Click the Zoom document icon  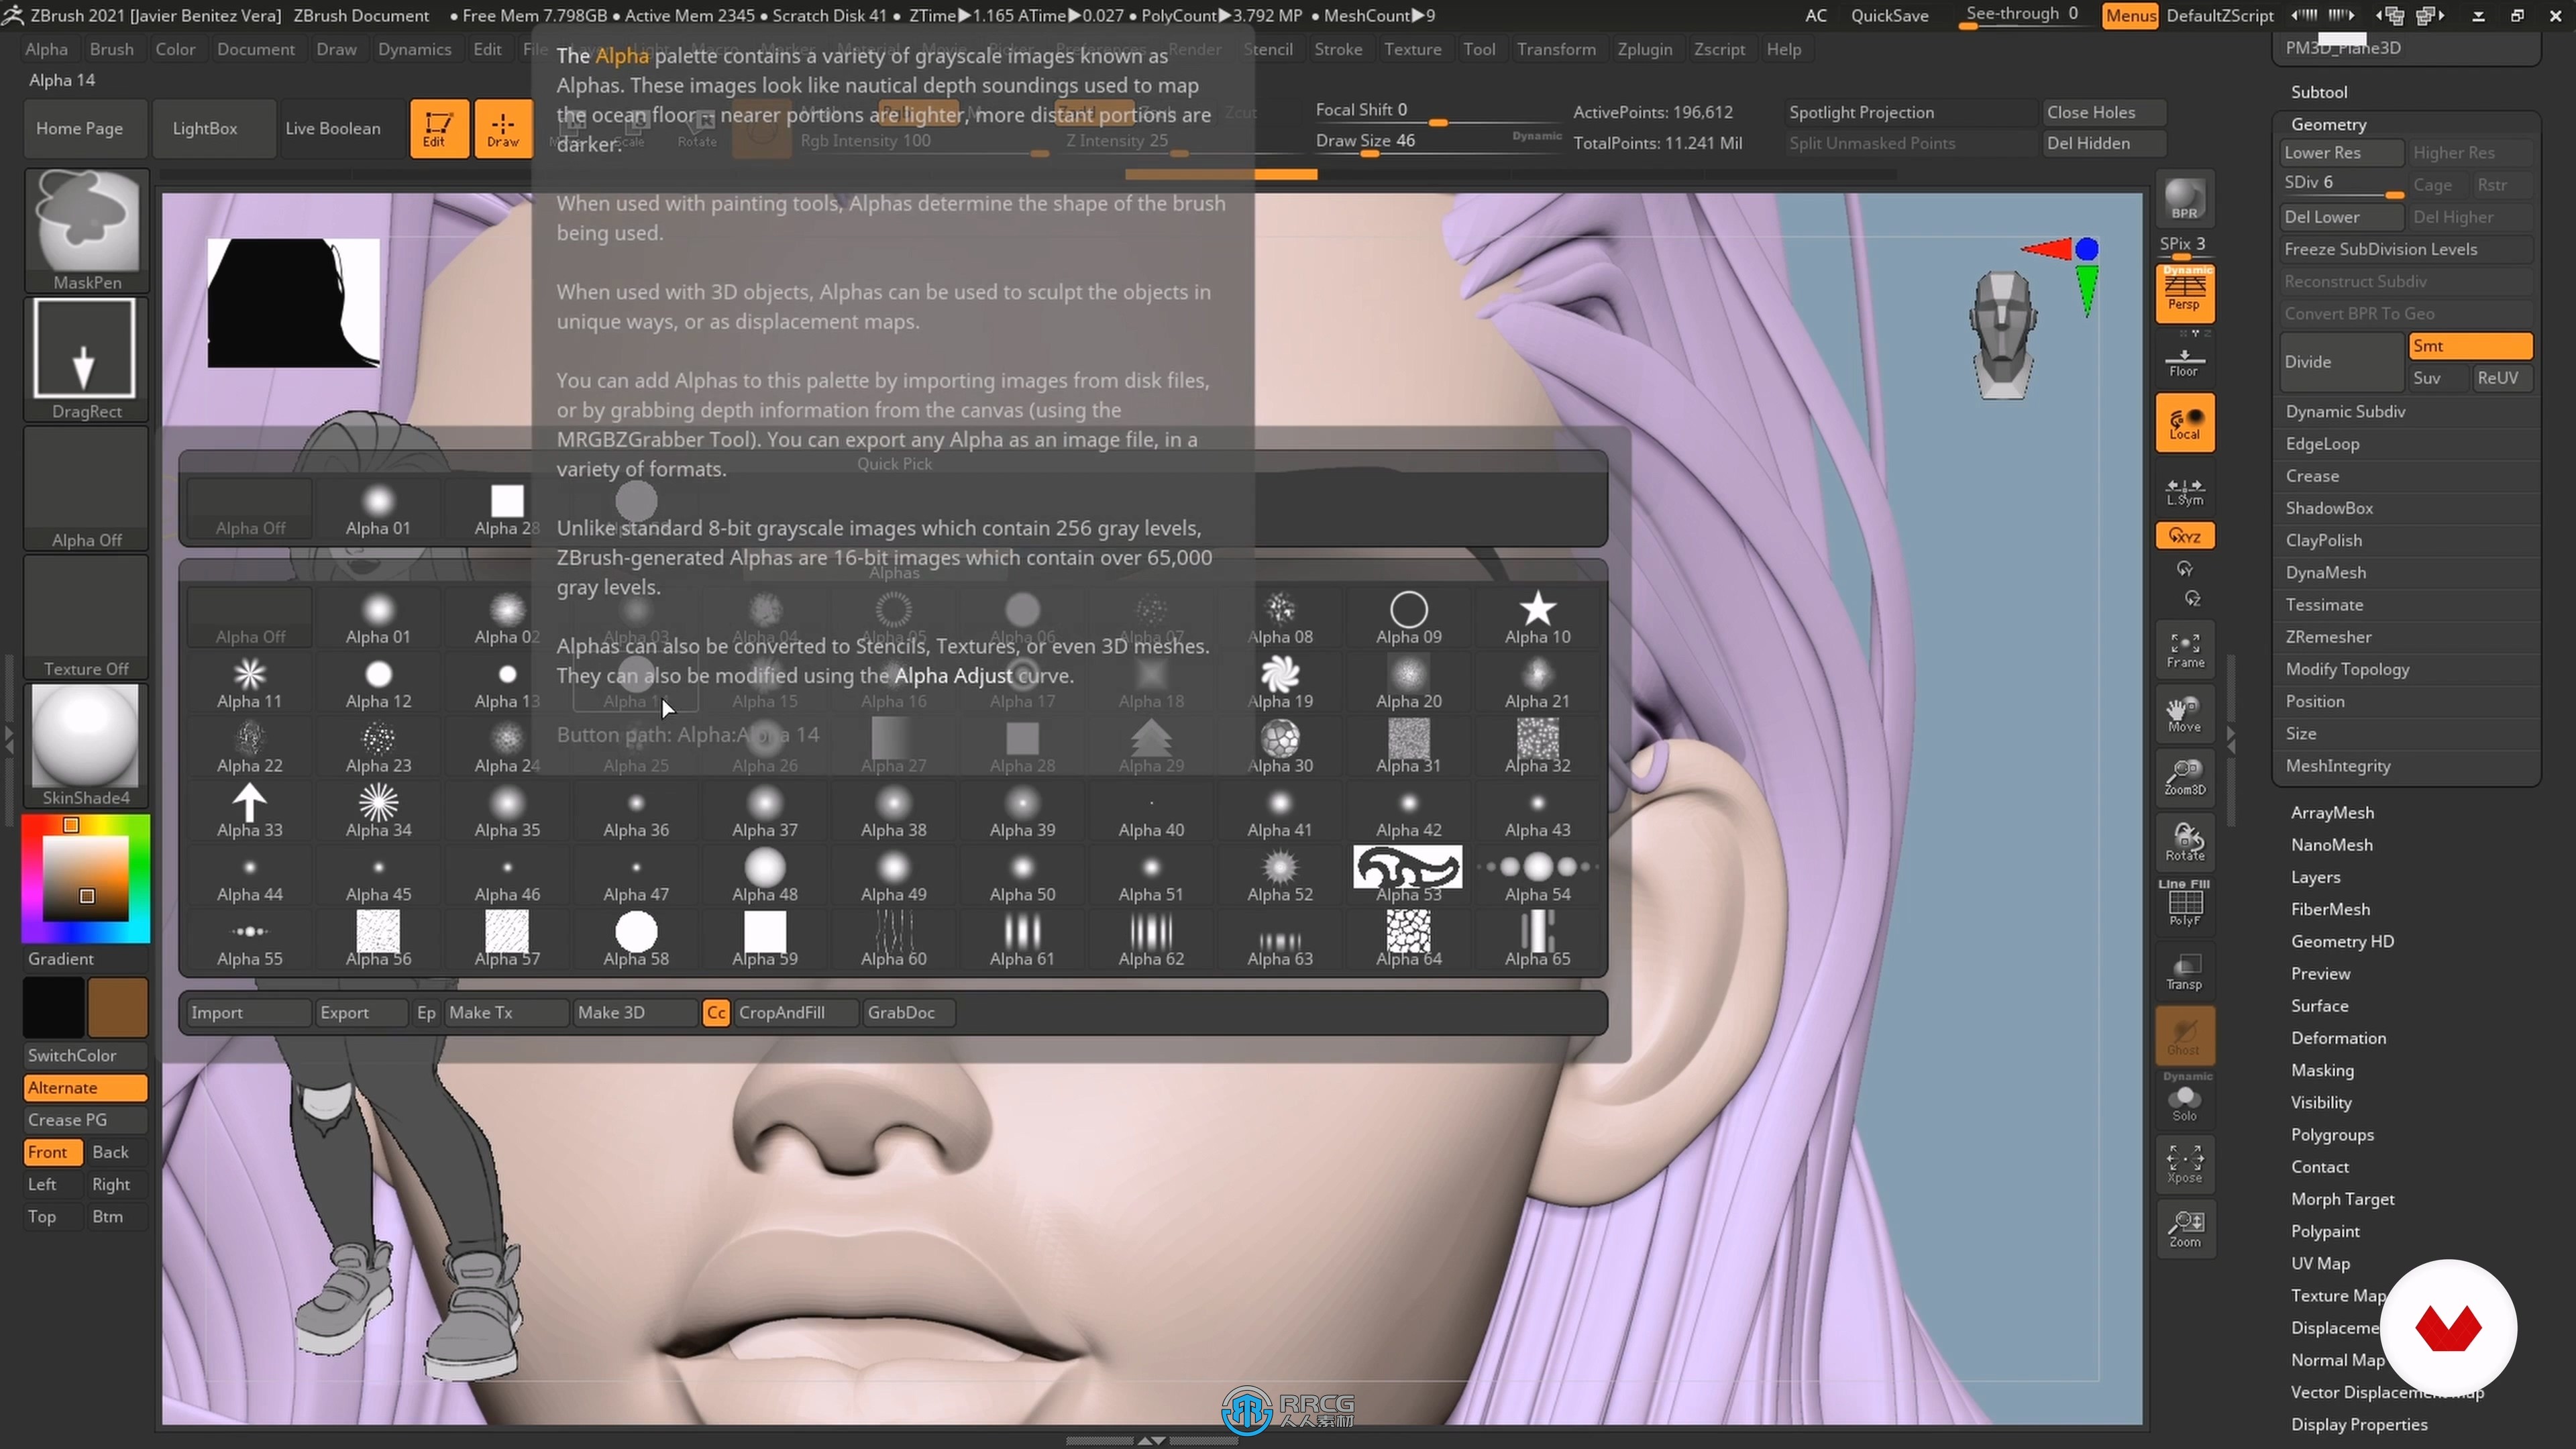point(2185,1229)
